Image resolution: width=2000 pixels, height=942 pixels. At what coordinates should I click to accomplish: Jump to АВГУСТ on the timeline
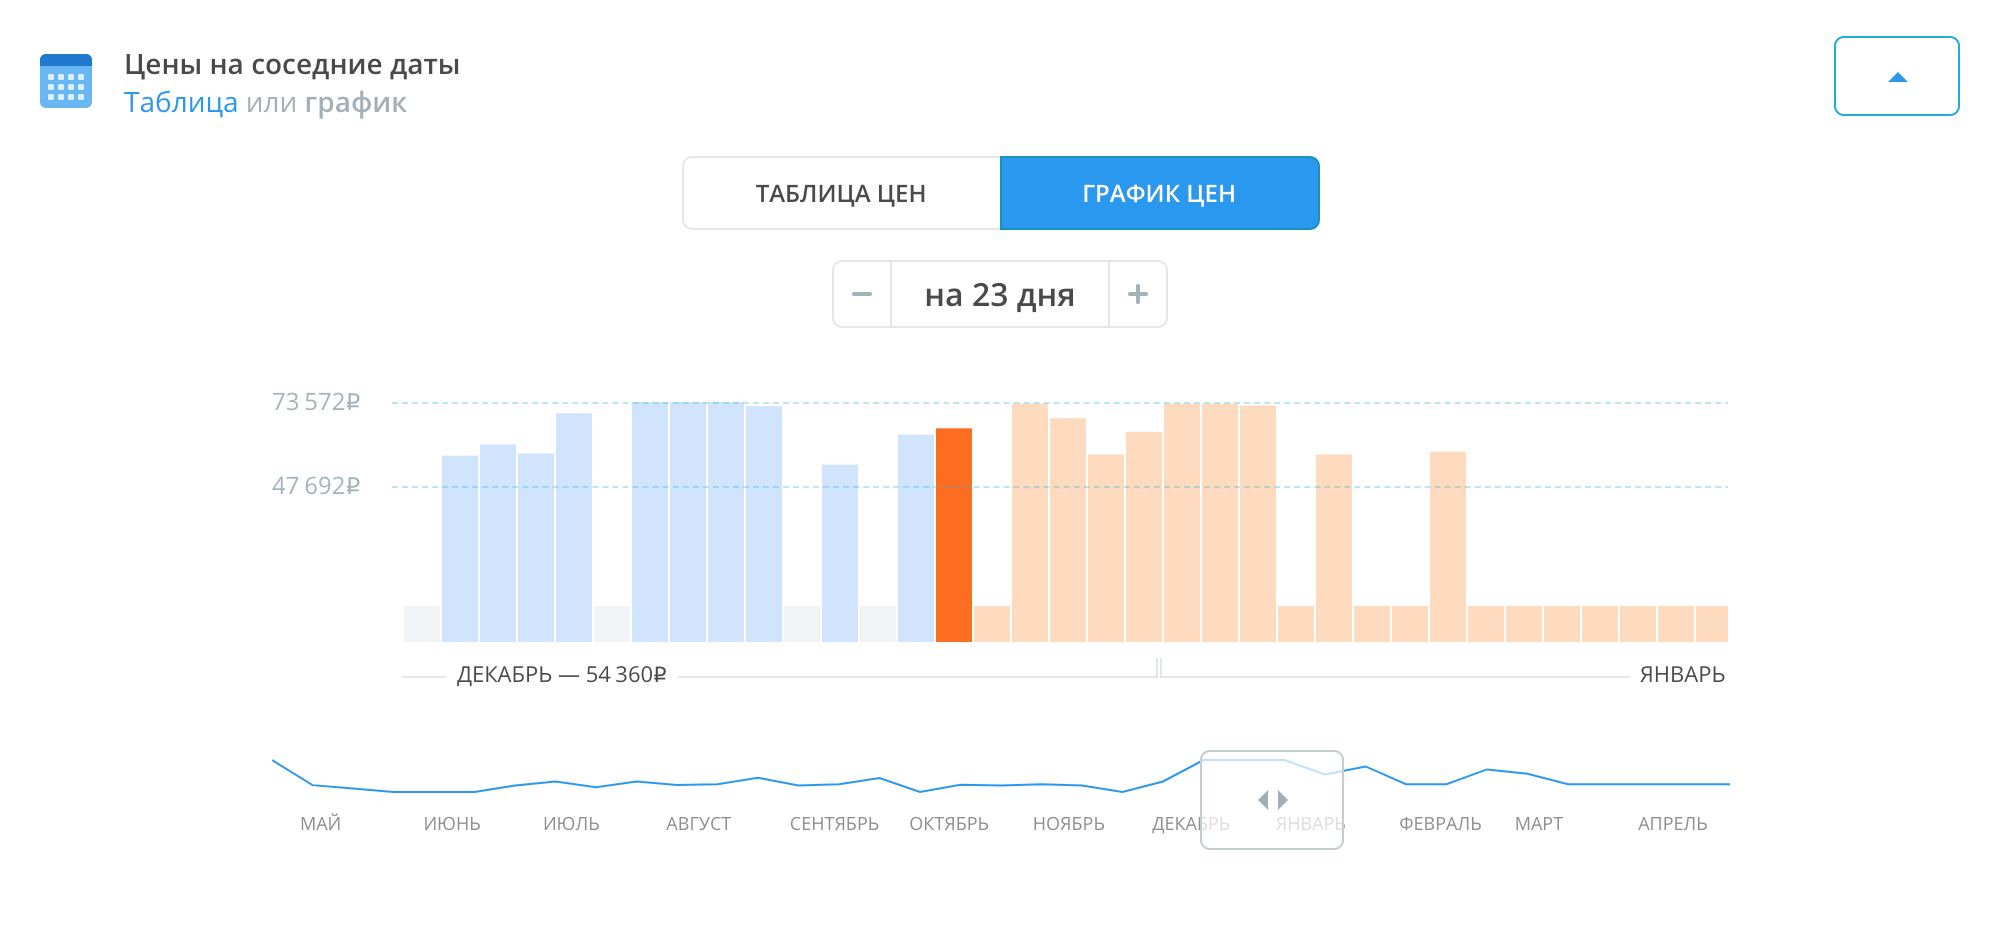(x=699, y=824)
